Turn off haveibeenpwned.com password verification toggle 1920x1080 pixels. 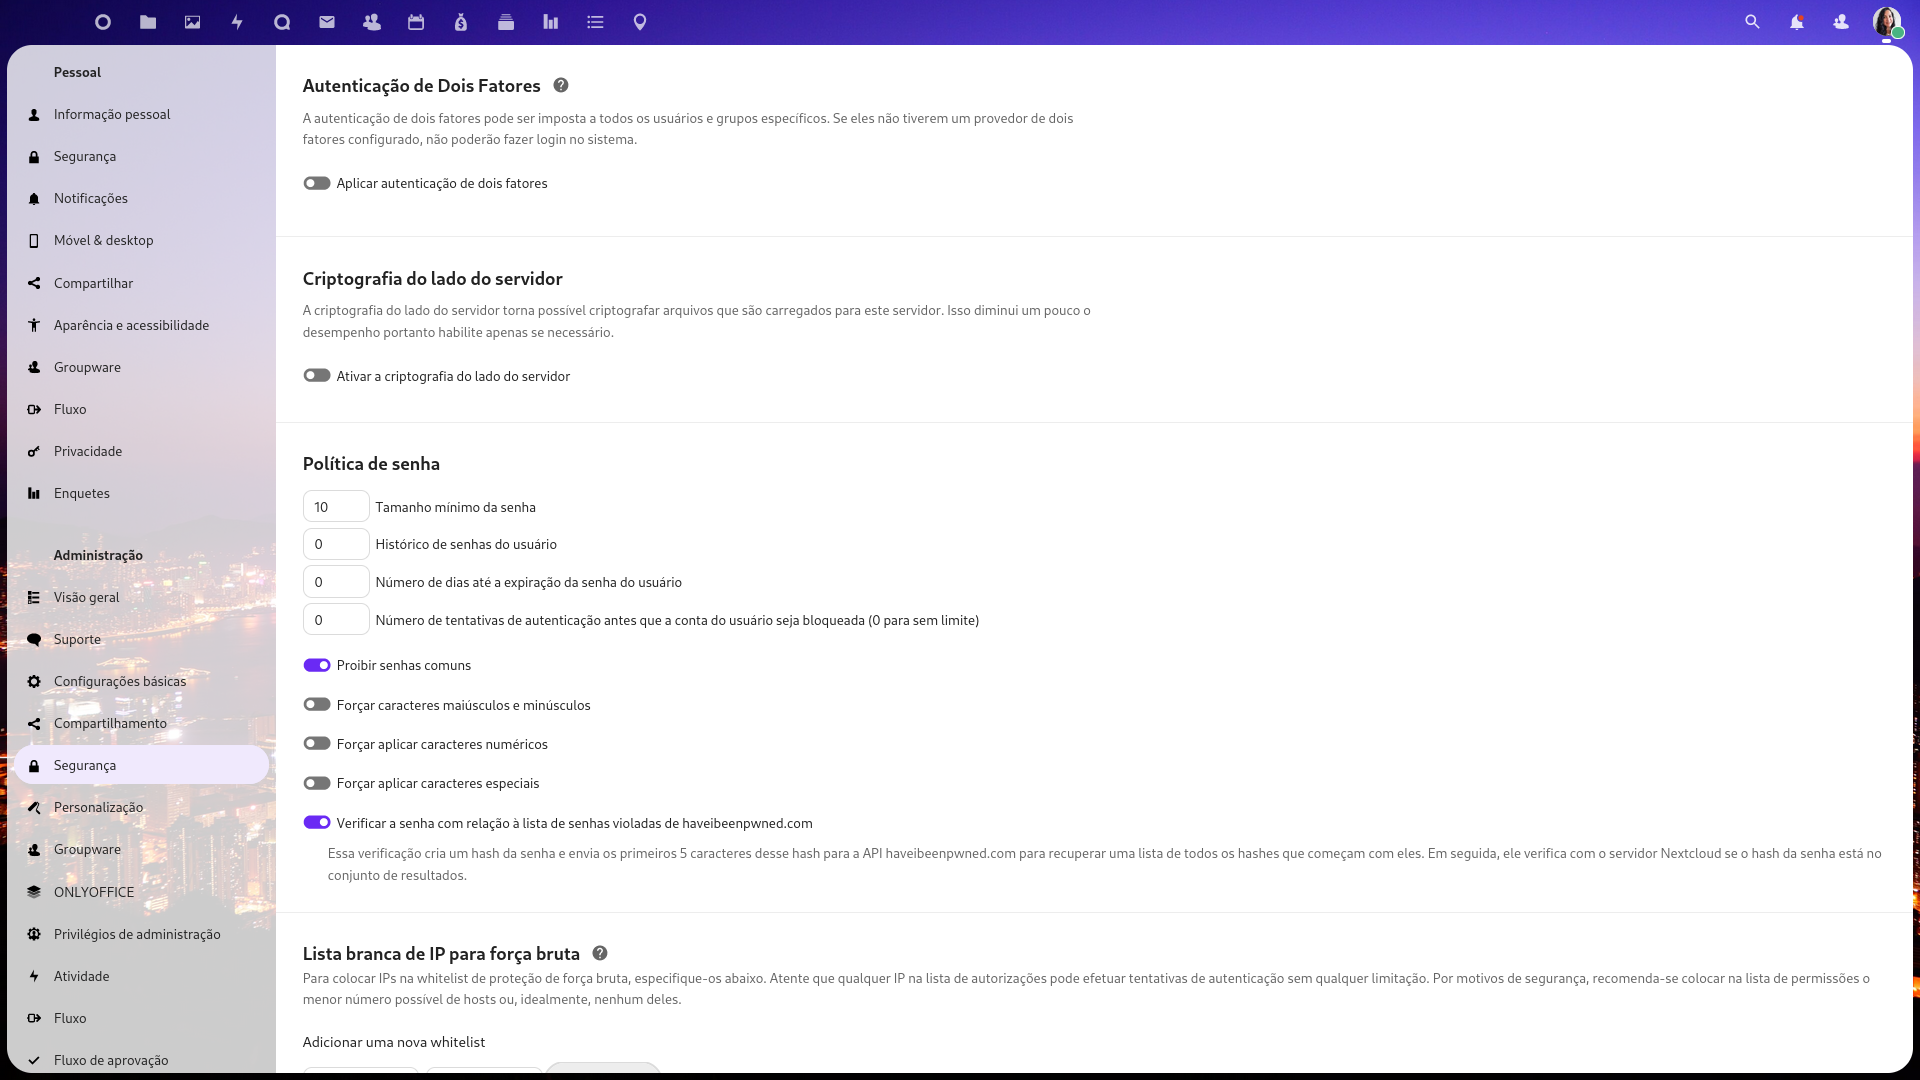tap(317, 823)
